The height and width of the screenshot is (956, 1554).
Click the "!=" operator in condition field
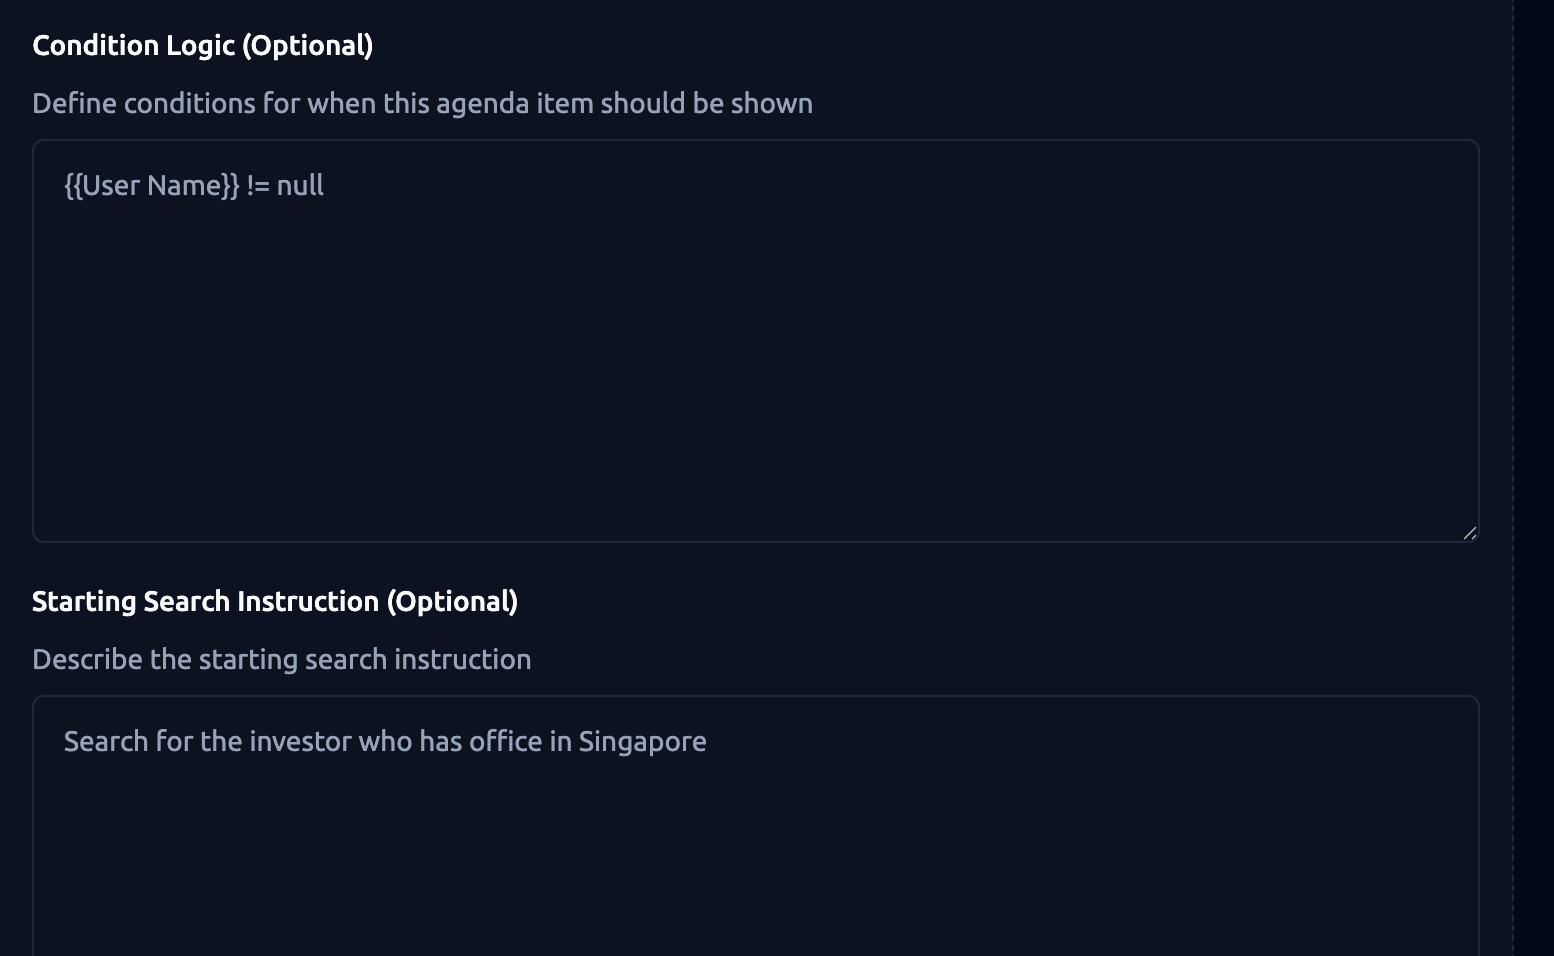pyautogui.click(x=258, y=186)
